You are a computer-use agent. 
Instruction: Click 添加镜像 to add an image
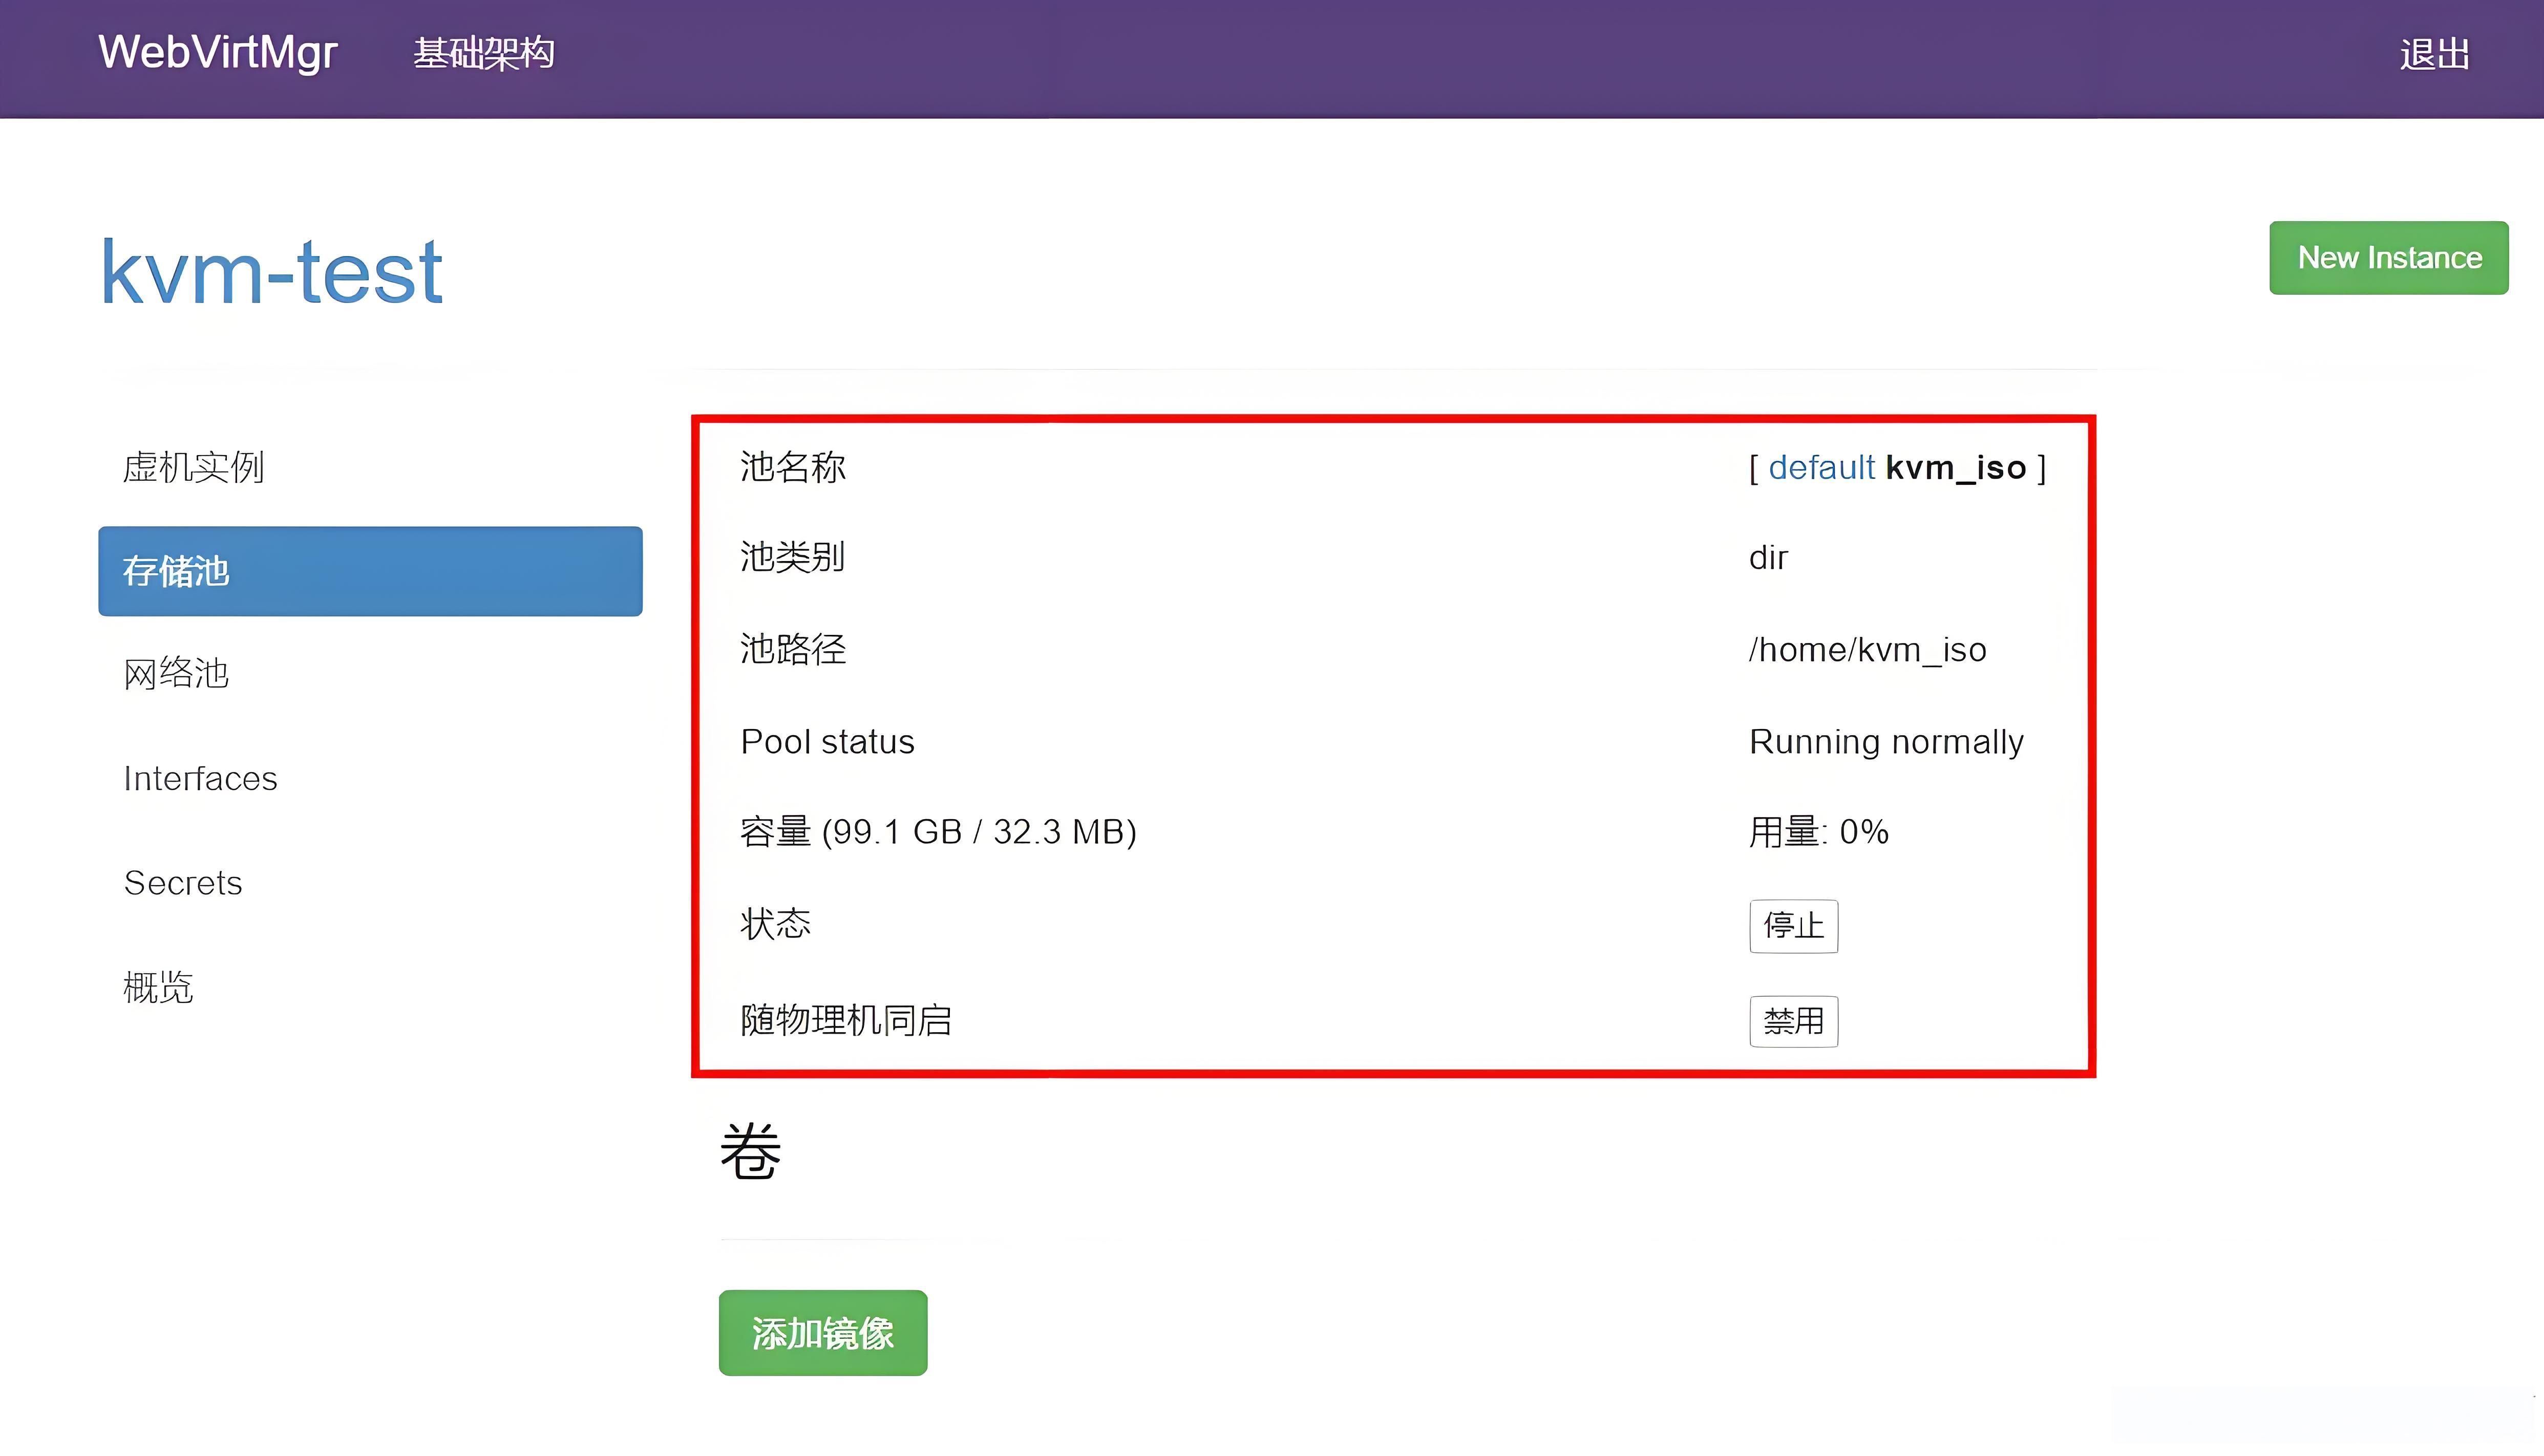tap(822, 1333)
